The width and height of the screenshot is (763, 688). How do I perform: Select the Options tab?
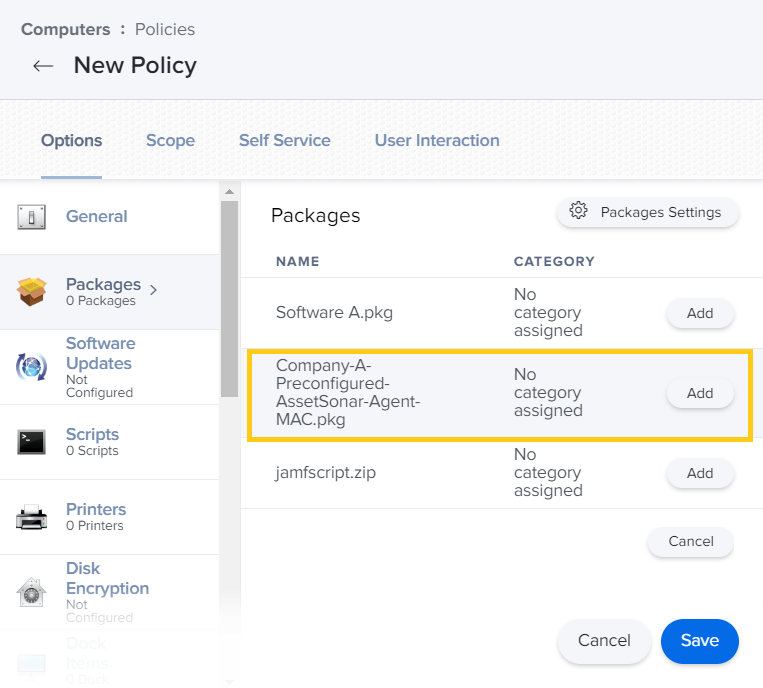click(71, 140)
